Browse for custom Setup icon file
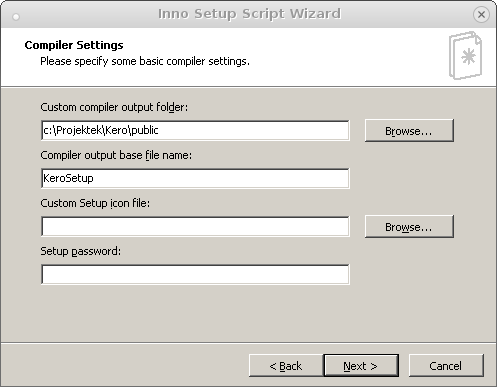This screenshot has width=497, height=387. [409, 226]
